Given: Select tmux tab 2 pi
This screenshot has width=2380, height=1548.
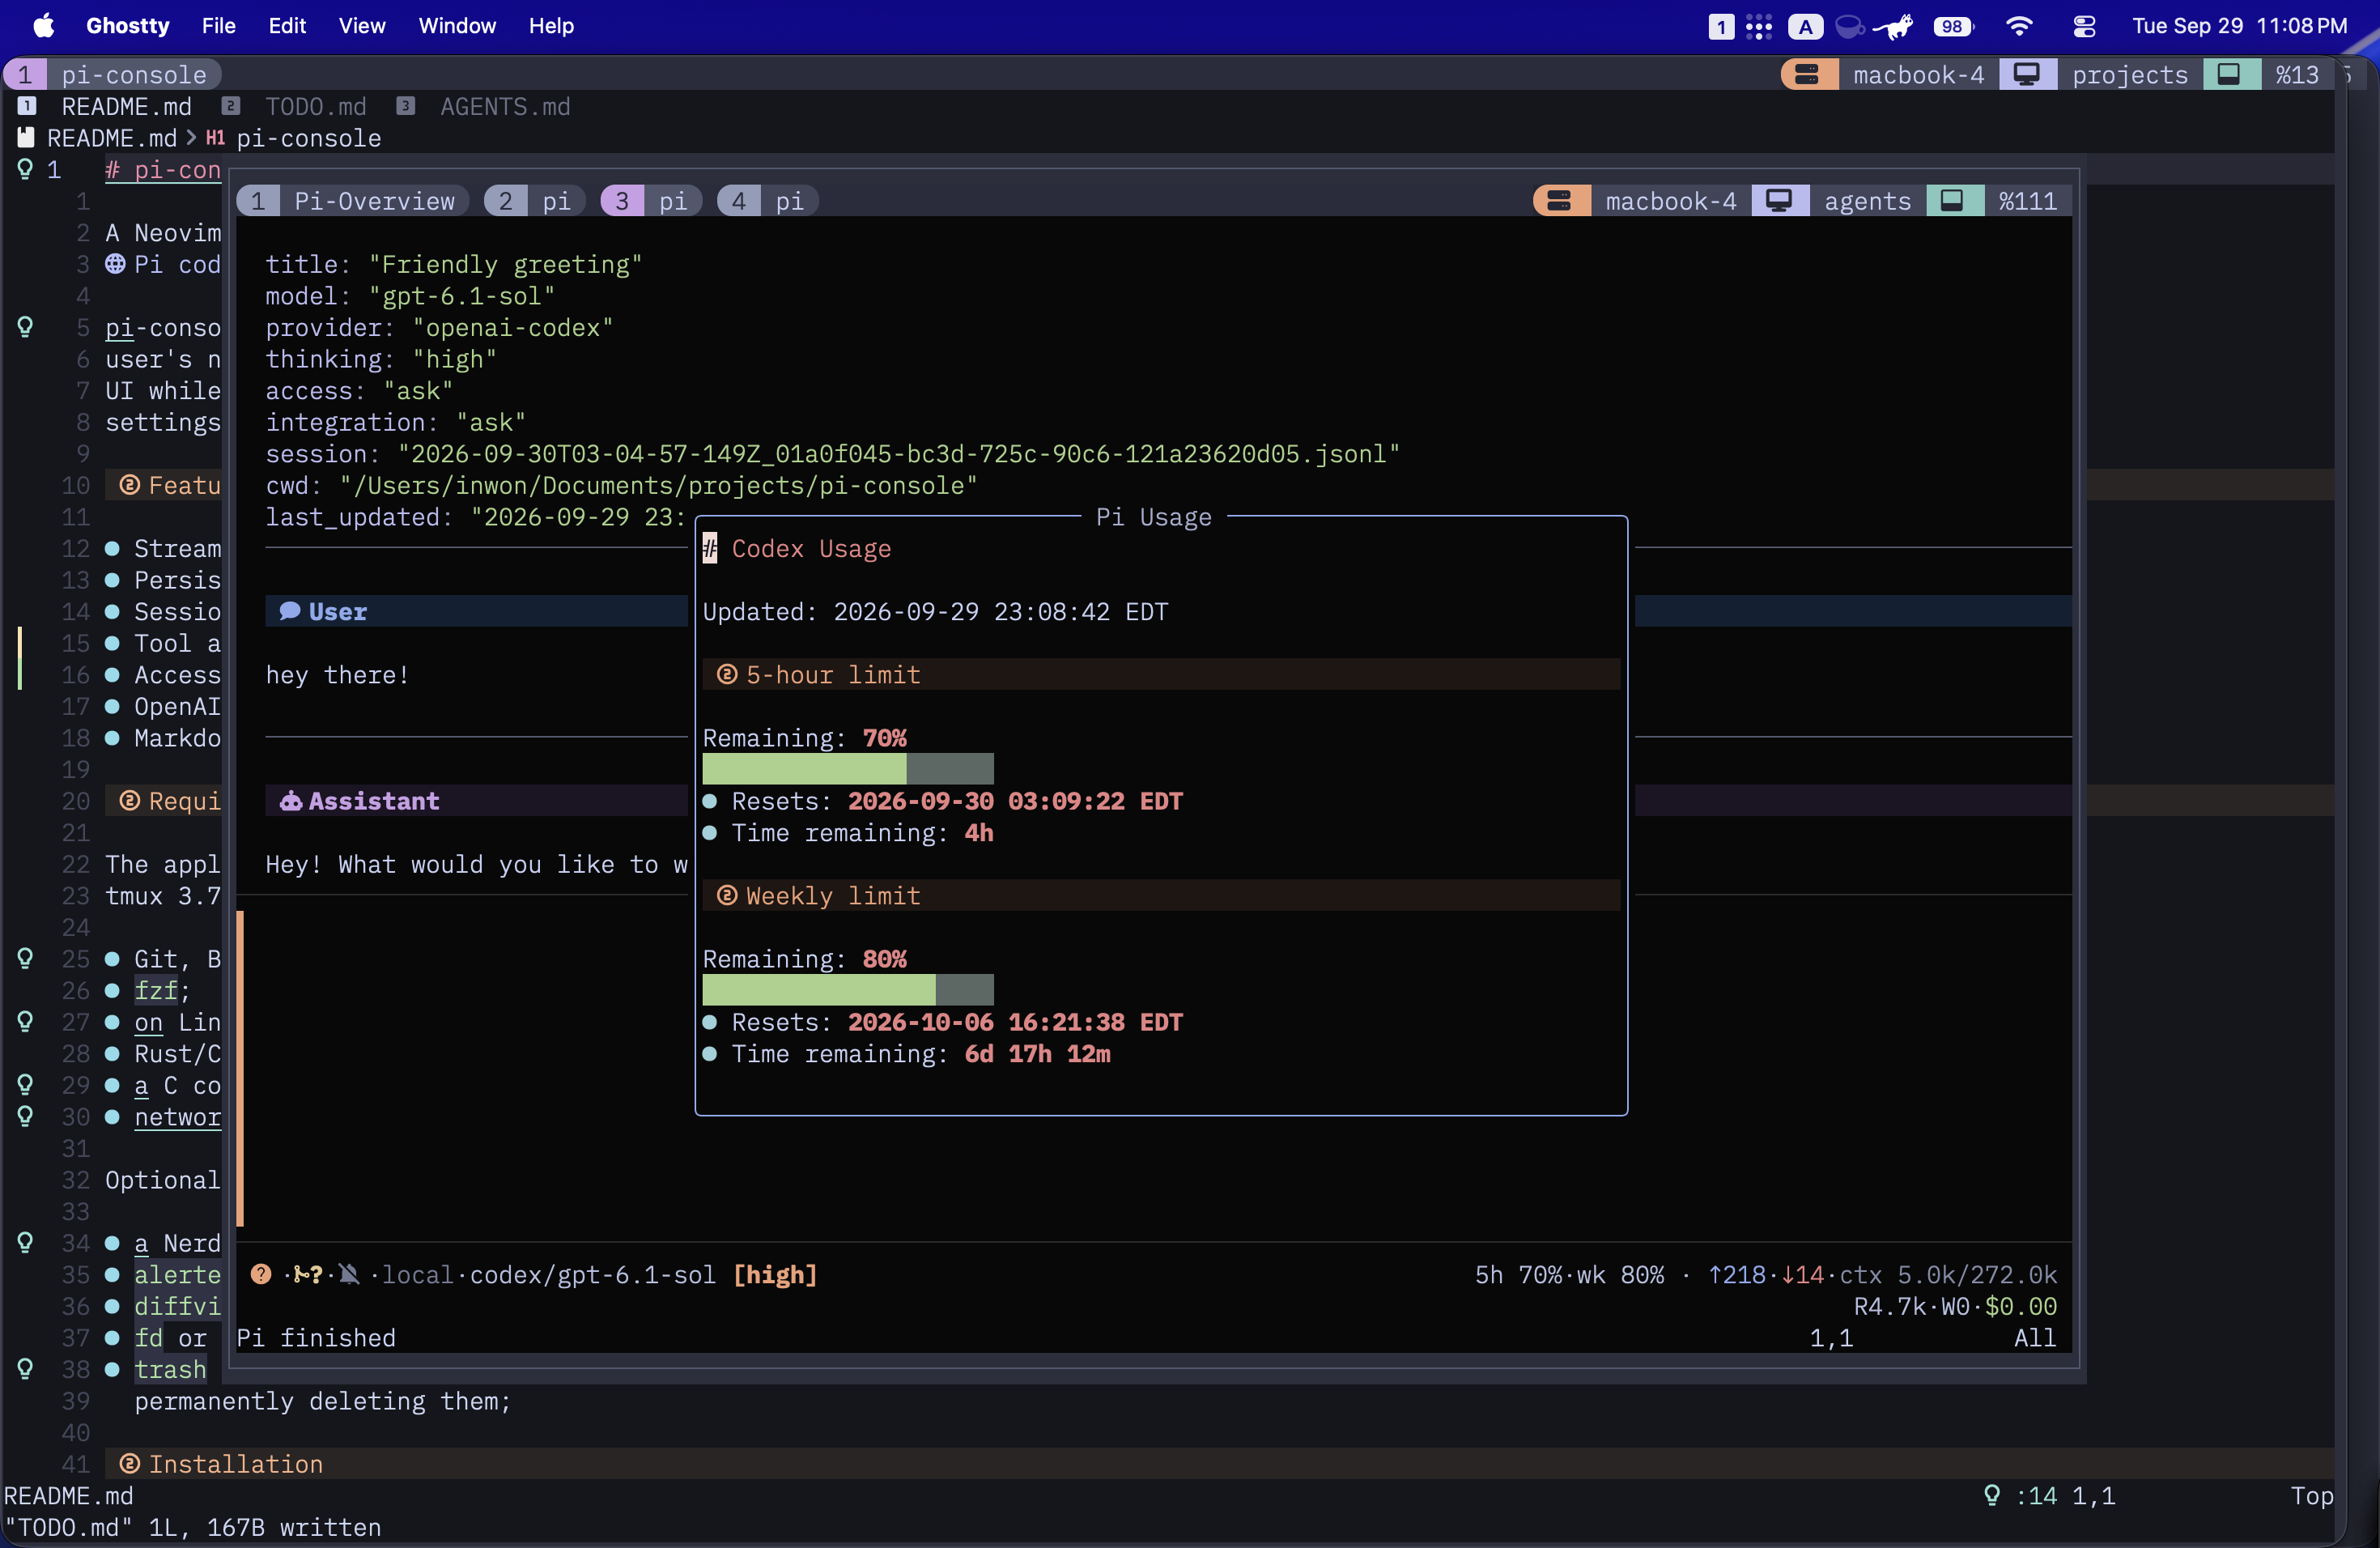Looking at the screenshot, I should (x=535, y=201).
